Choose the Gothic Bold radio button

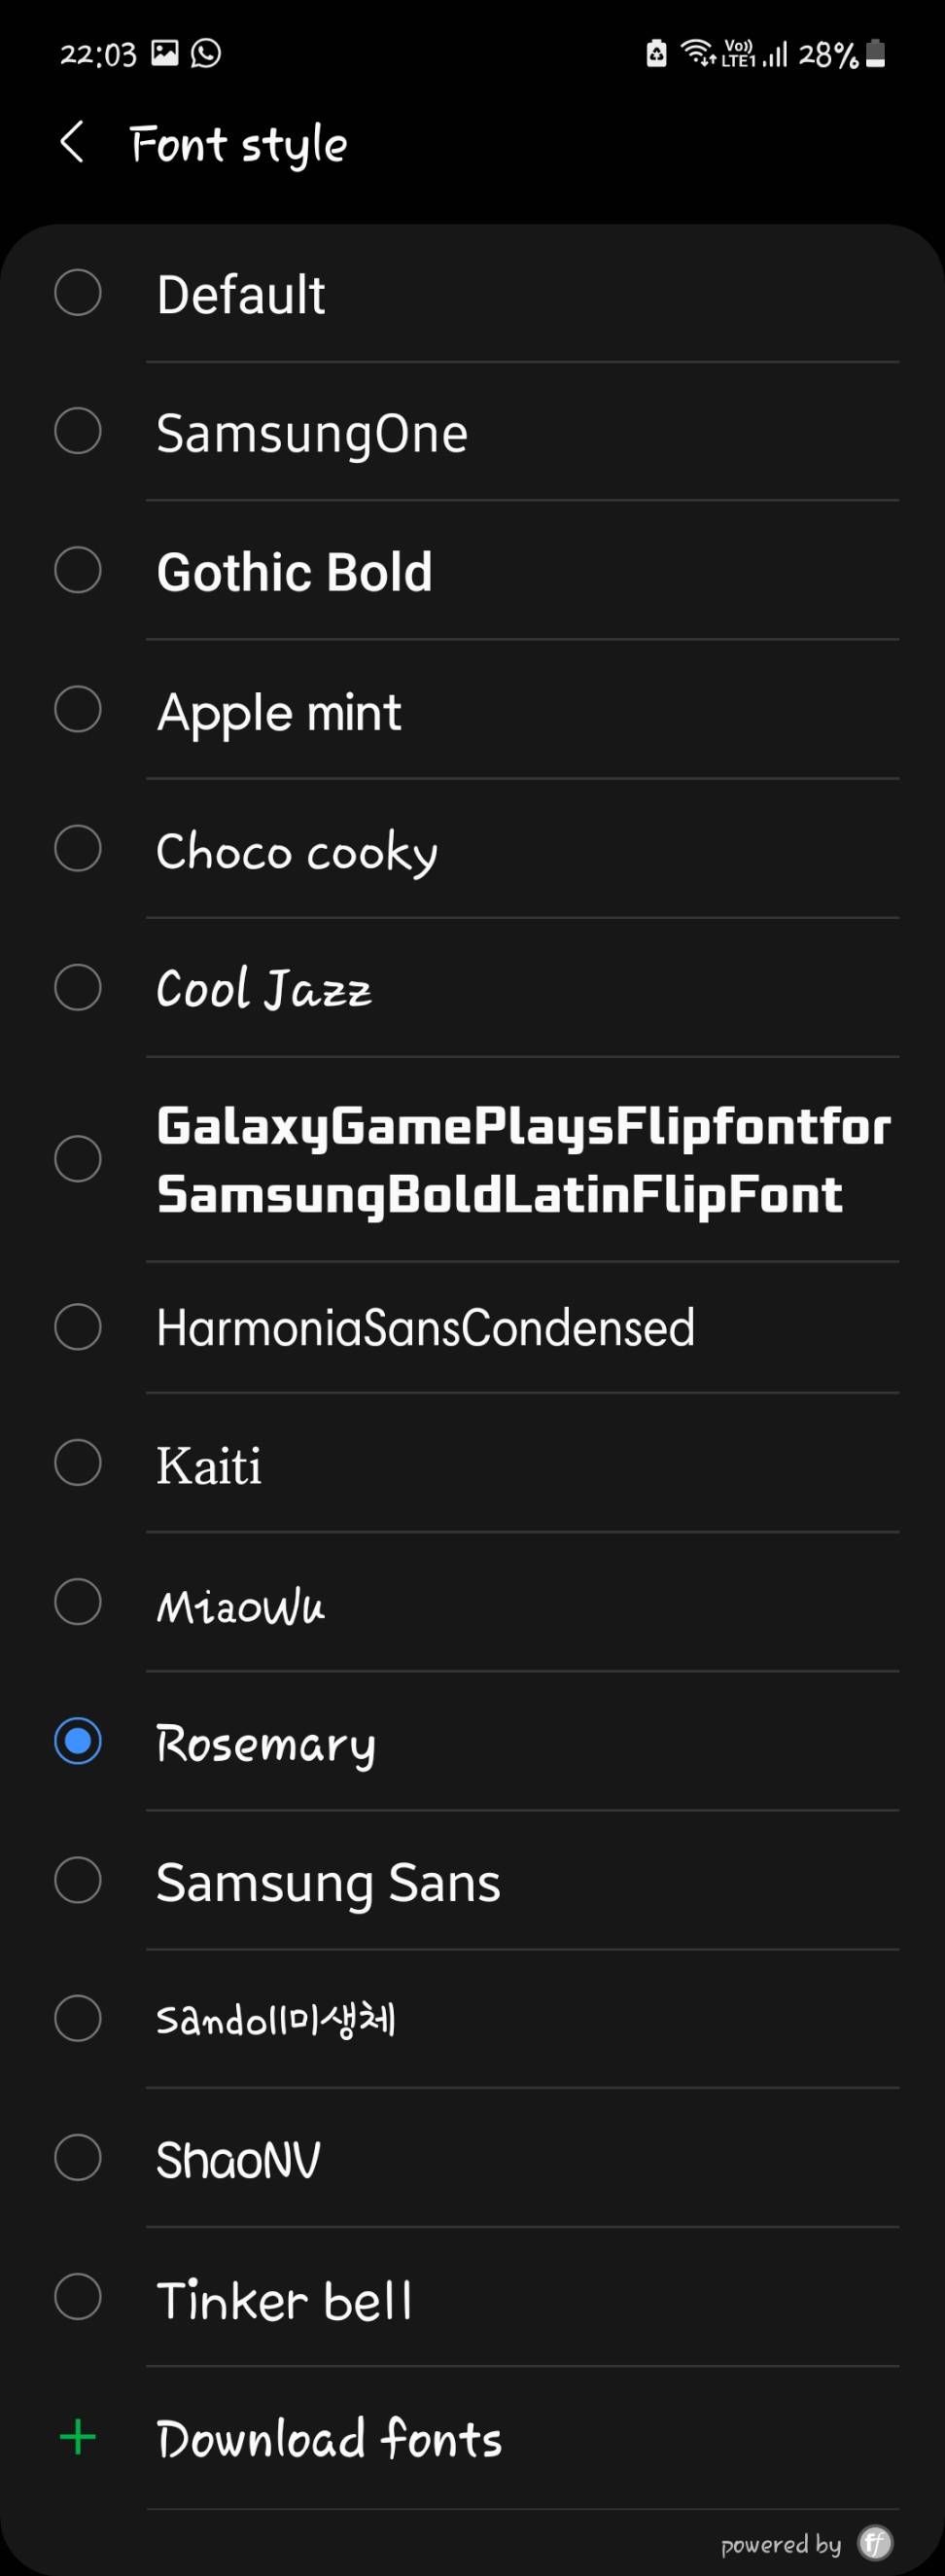pyautogui.click(x=78, y=570)
